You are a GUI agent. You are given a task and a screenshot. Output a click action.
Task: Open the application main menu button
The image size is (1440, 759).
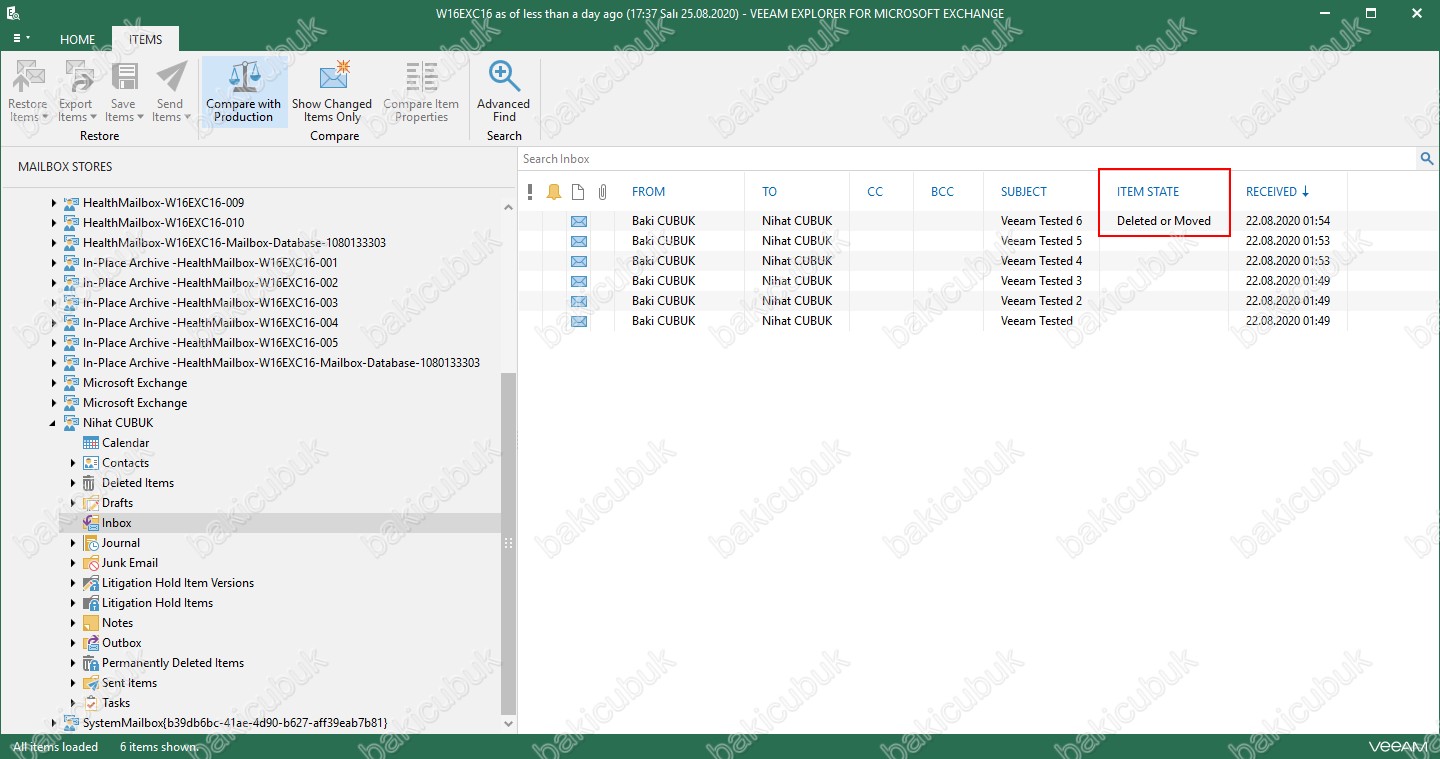click(x=20, y=39)
